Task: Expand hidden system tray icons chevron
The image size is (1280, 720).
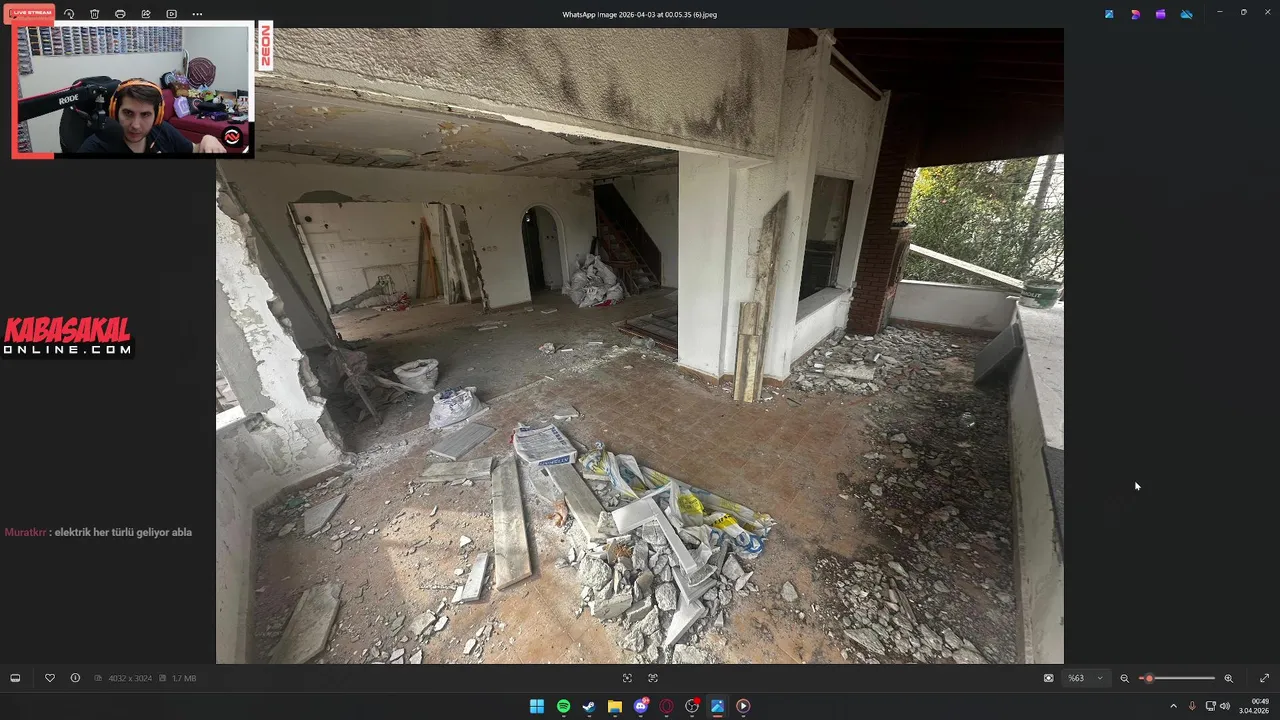Action: click(x=1173, y=706)
